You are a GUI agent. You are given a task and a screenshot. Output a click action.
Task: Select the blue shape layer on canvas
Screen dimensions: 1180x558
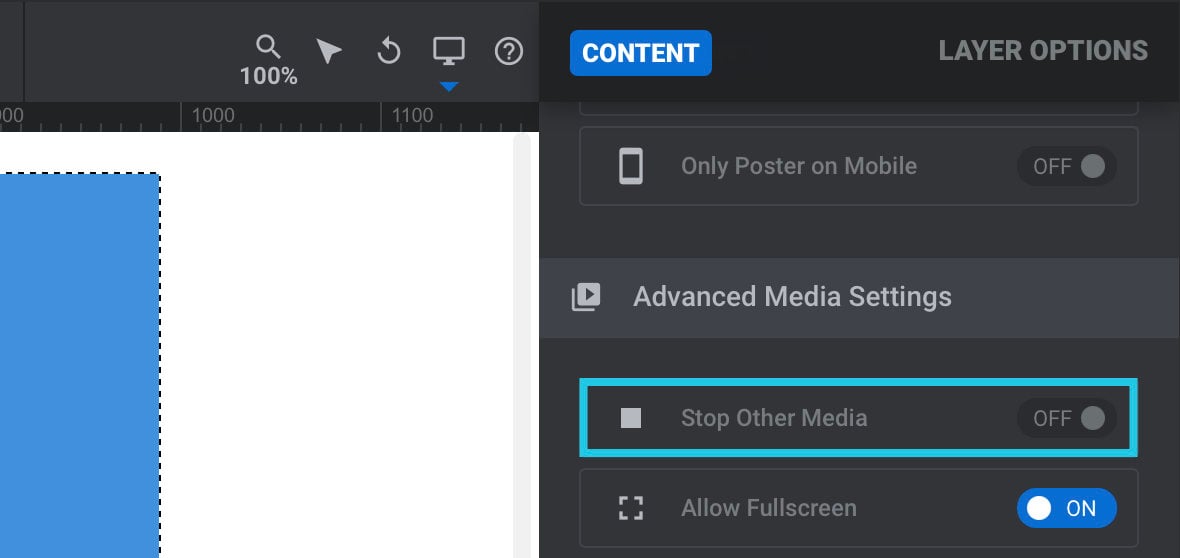click(79, 365)
